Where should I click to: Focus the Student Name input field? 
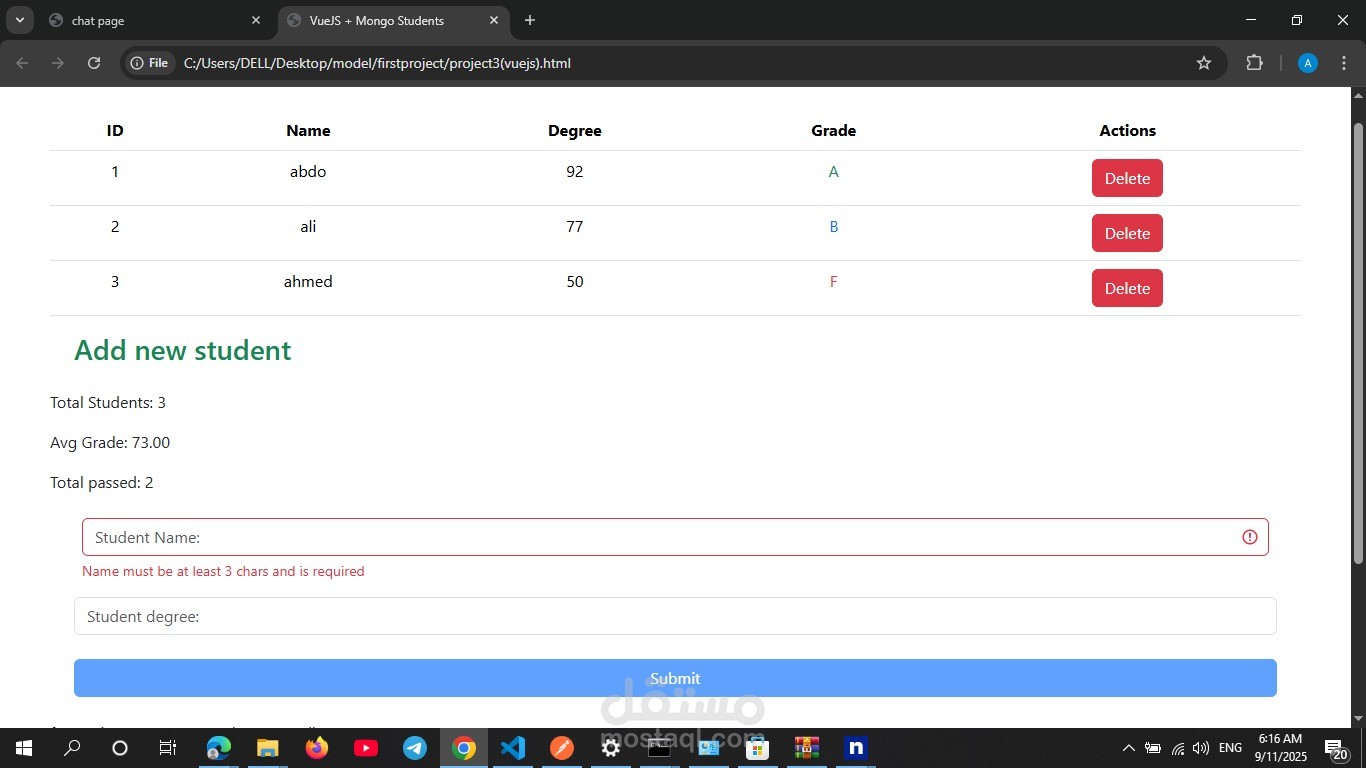click(675, 537)
